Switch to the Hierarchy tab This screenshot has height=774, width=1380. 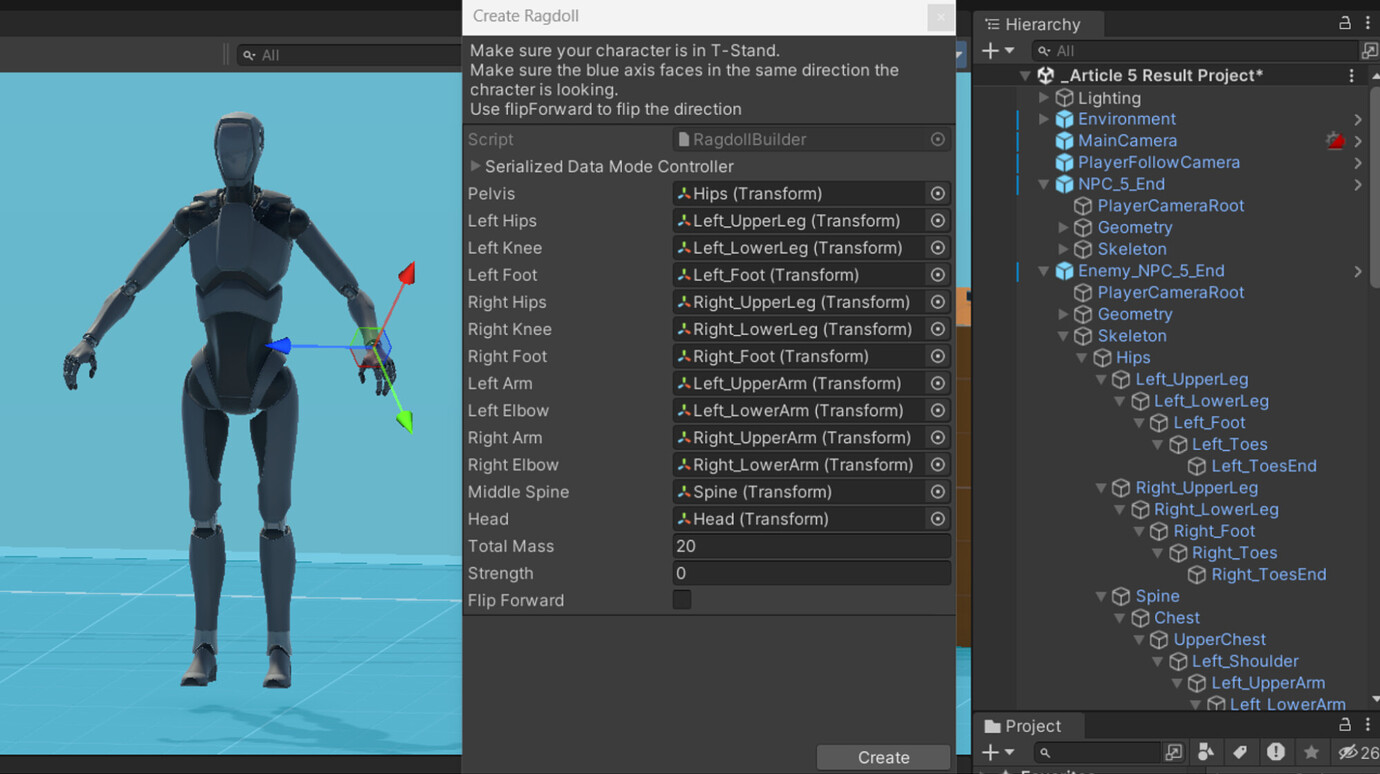point(1038,23)
